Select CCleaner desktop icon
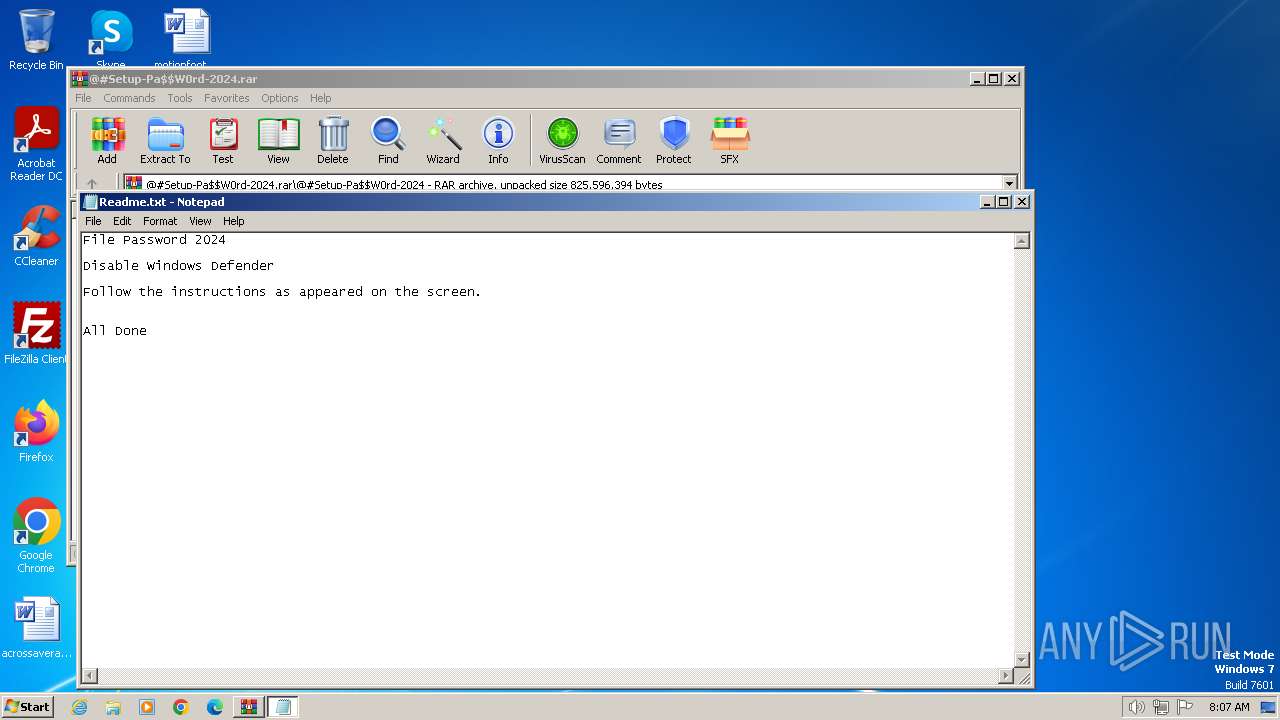This screenshot has height=720, width=1280. click(36, 236)
